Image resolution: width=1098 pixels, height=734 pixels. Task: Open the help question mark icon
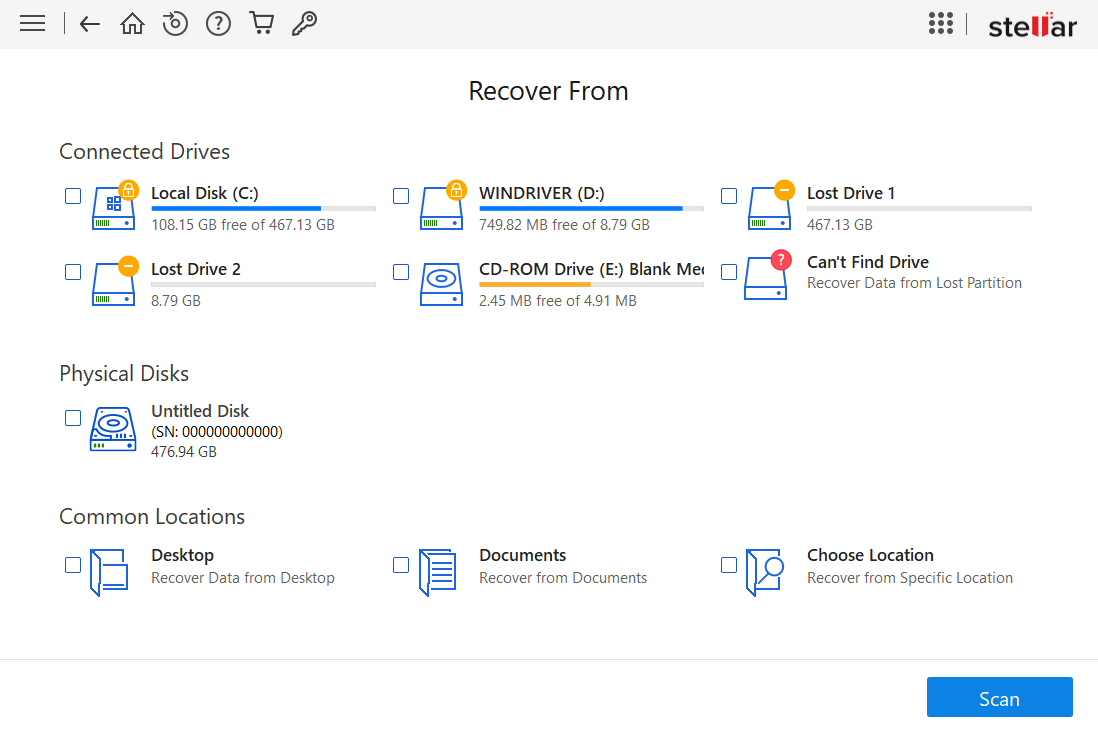point(218,24)
